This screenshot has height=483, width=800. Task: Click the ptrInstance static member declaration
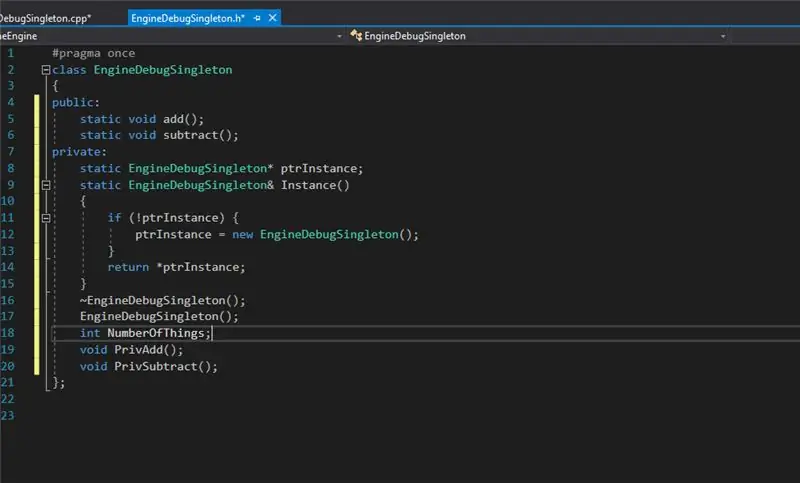[221, 168]
